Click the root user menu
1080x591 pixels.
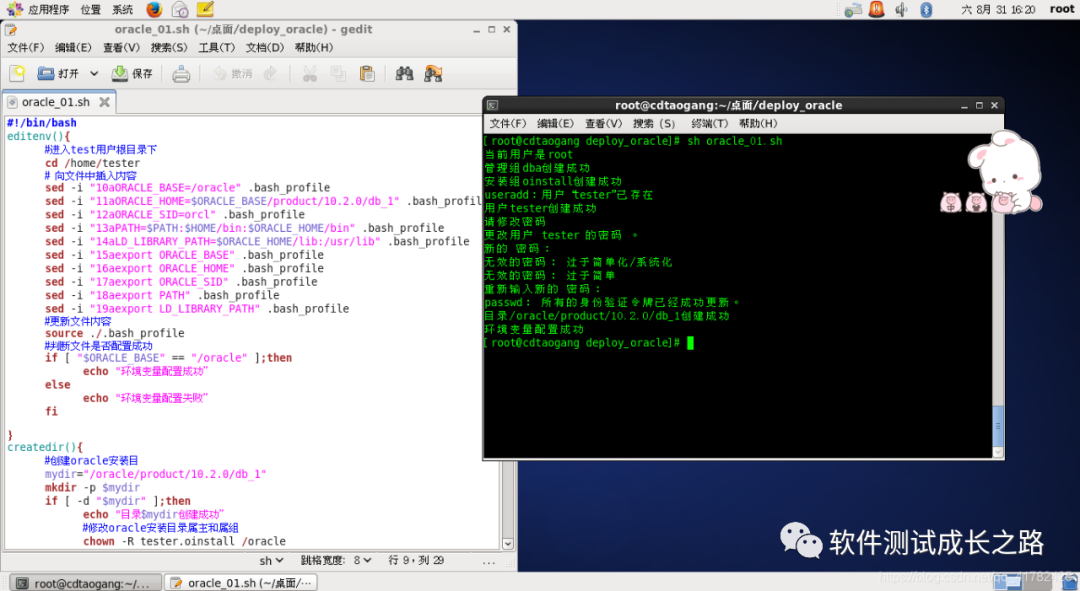pos(1061,9)
